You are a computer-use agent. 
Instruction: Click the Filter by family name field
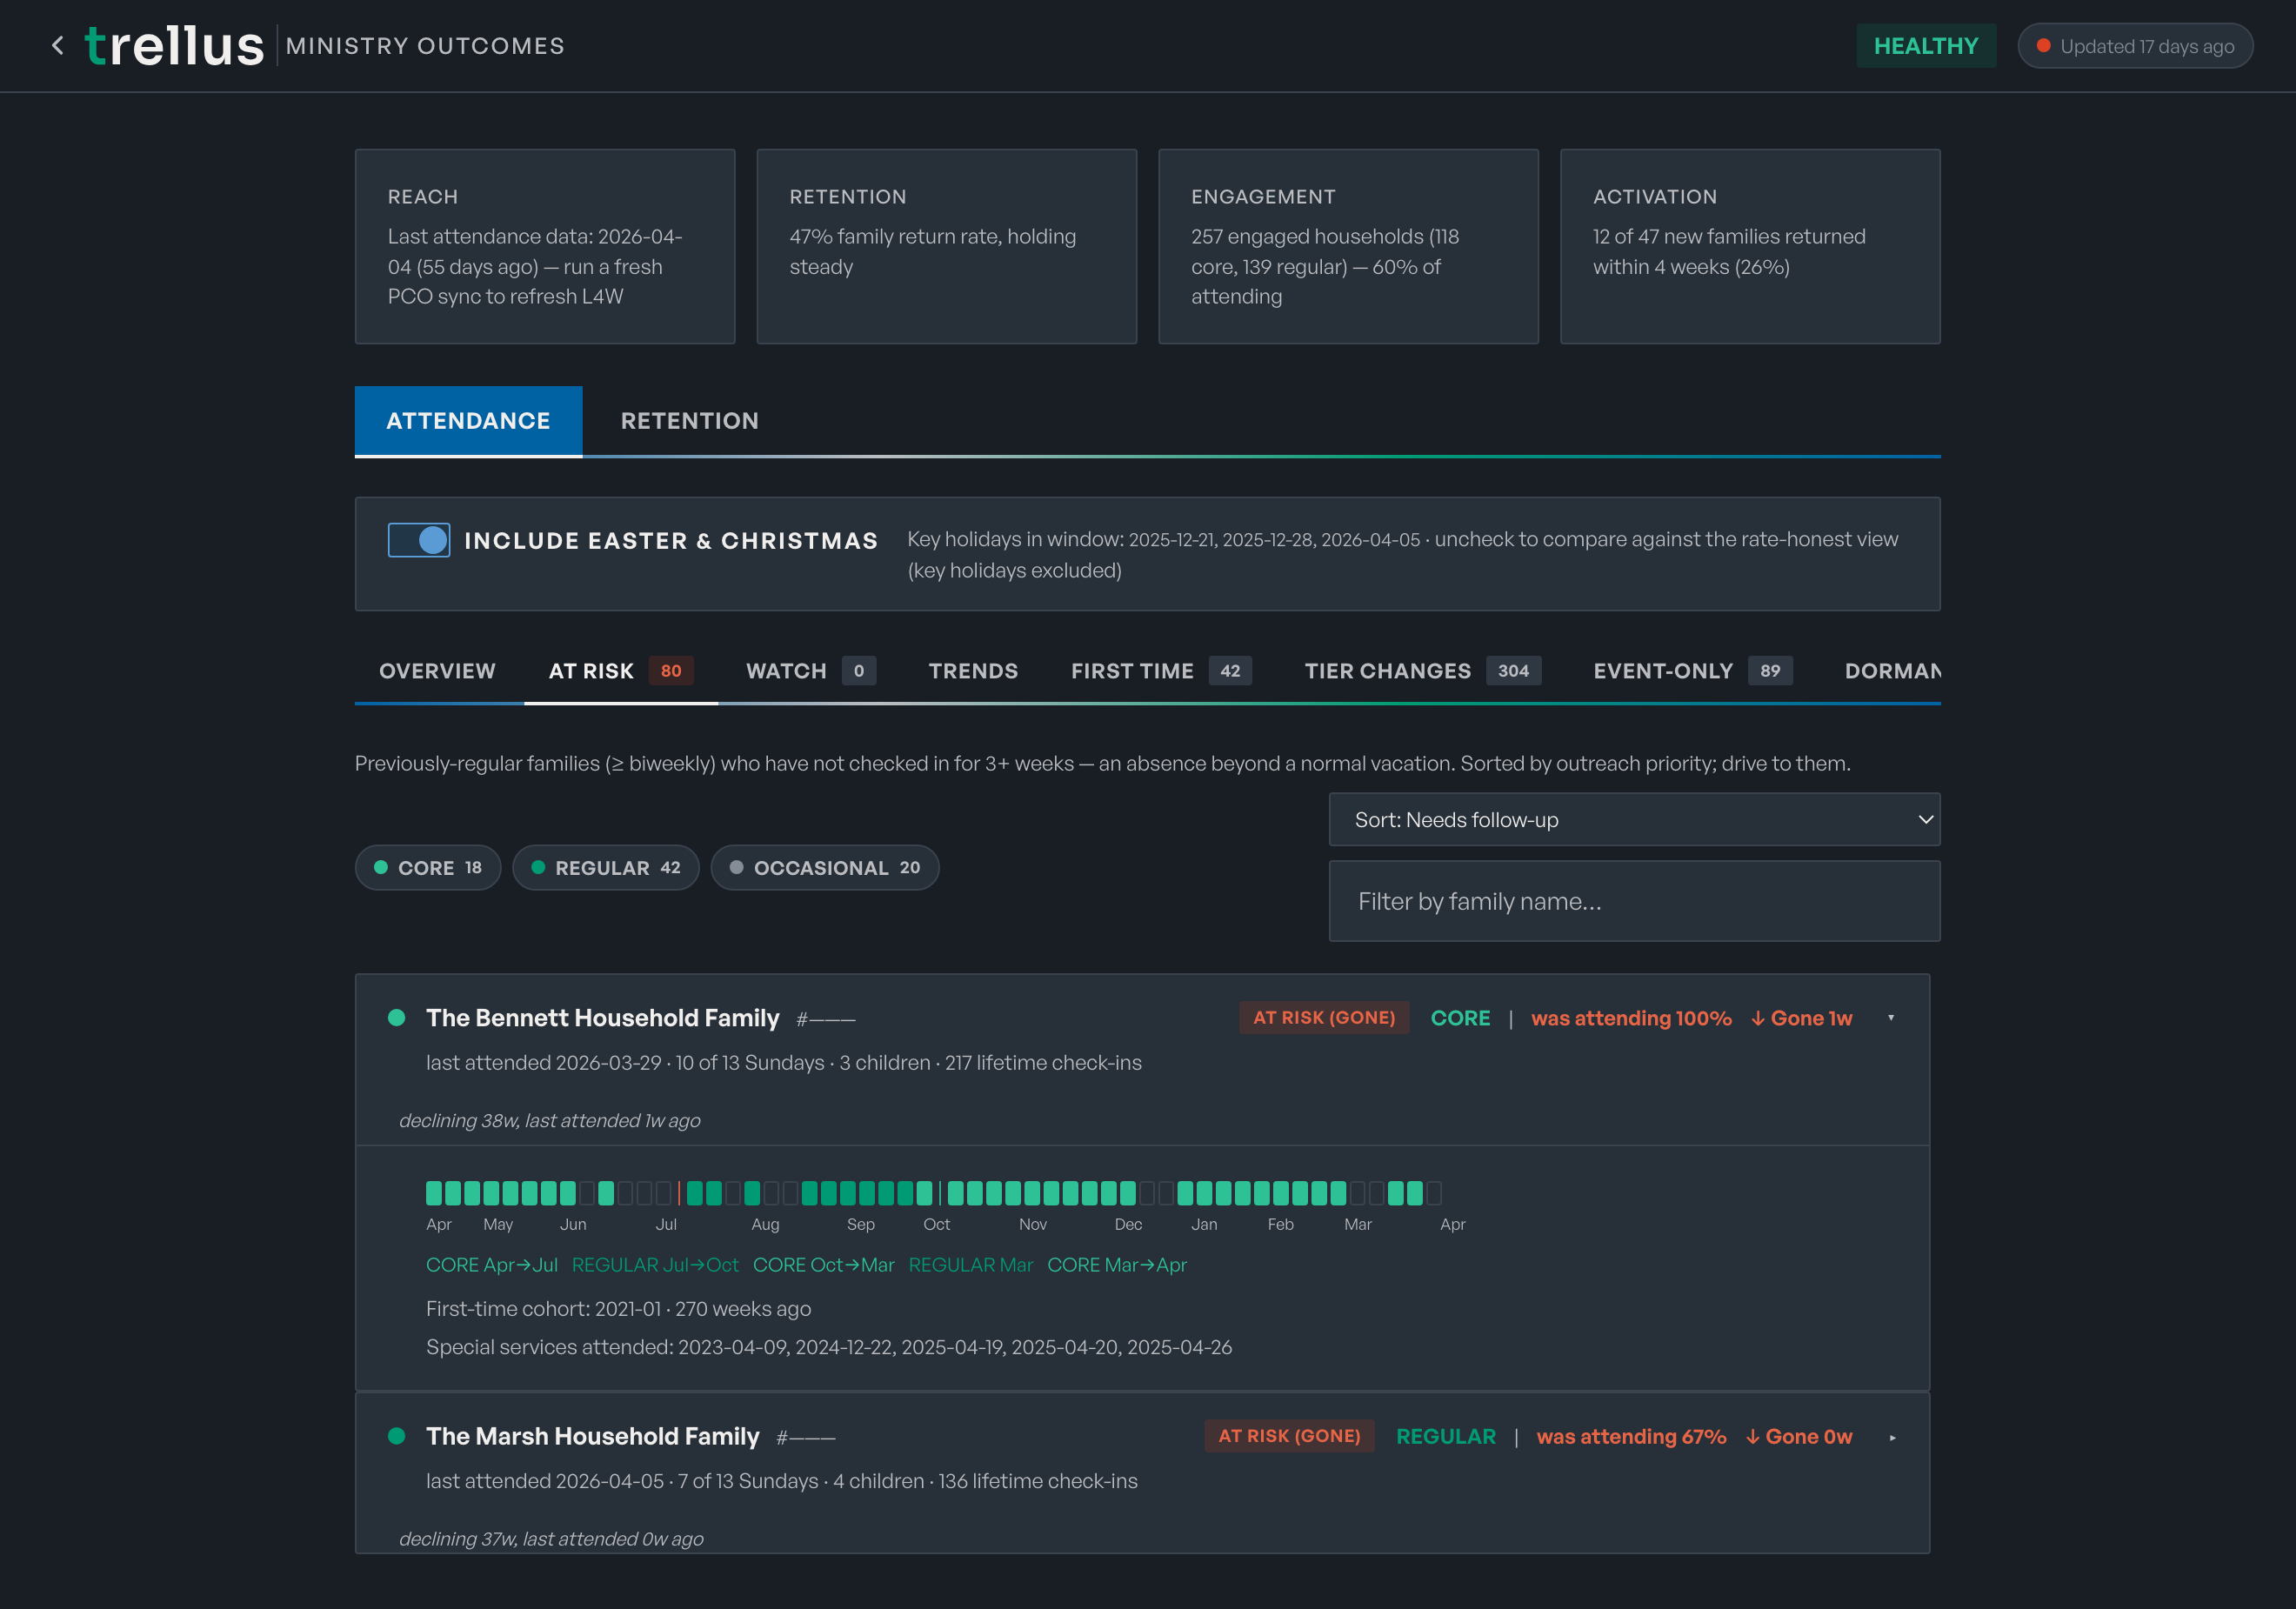(x=1634, y=901)
